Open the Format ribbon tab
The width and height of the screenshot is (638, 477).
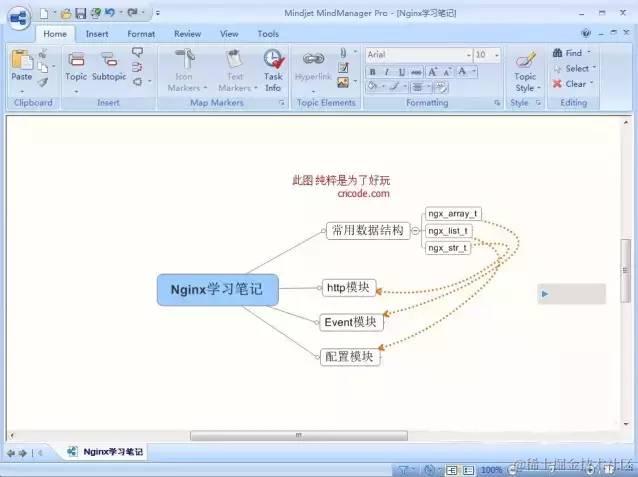click(x=141, y=34)
